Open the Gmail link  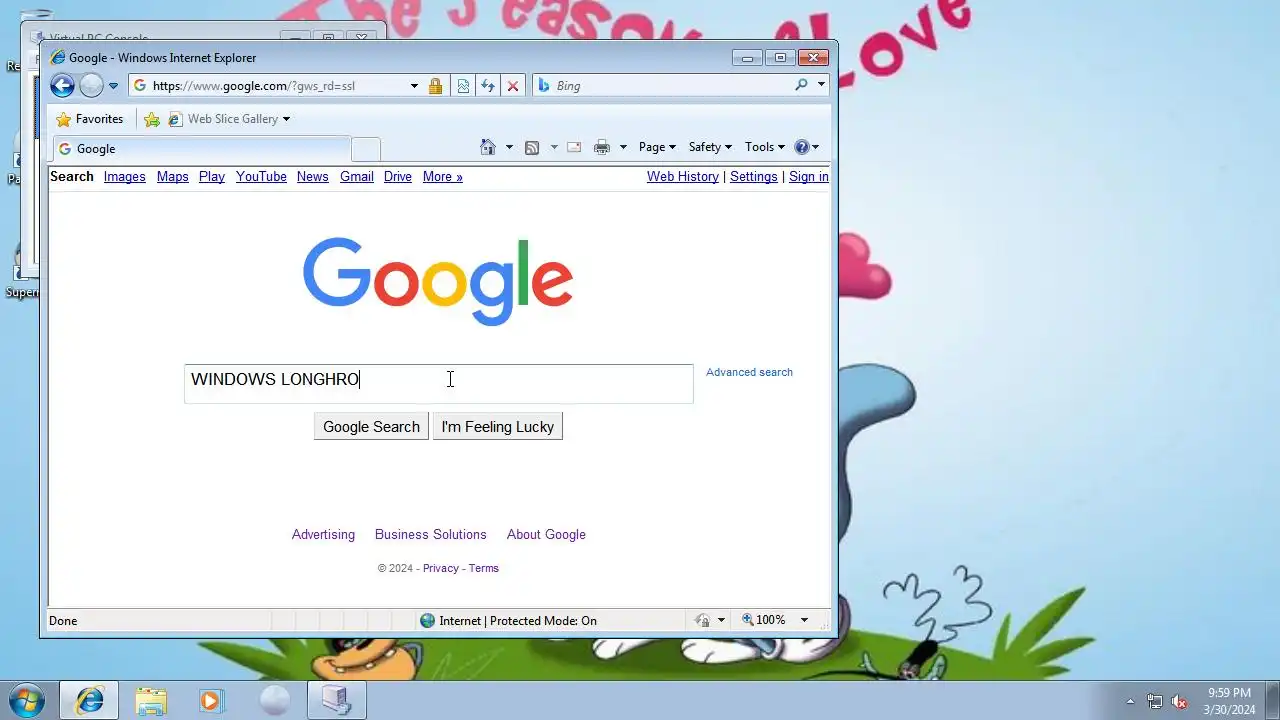click(357, 177)
